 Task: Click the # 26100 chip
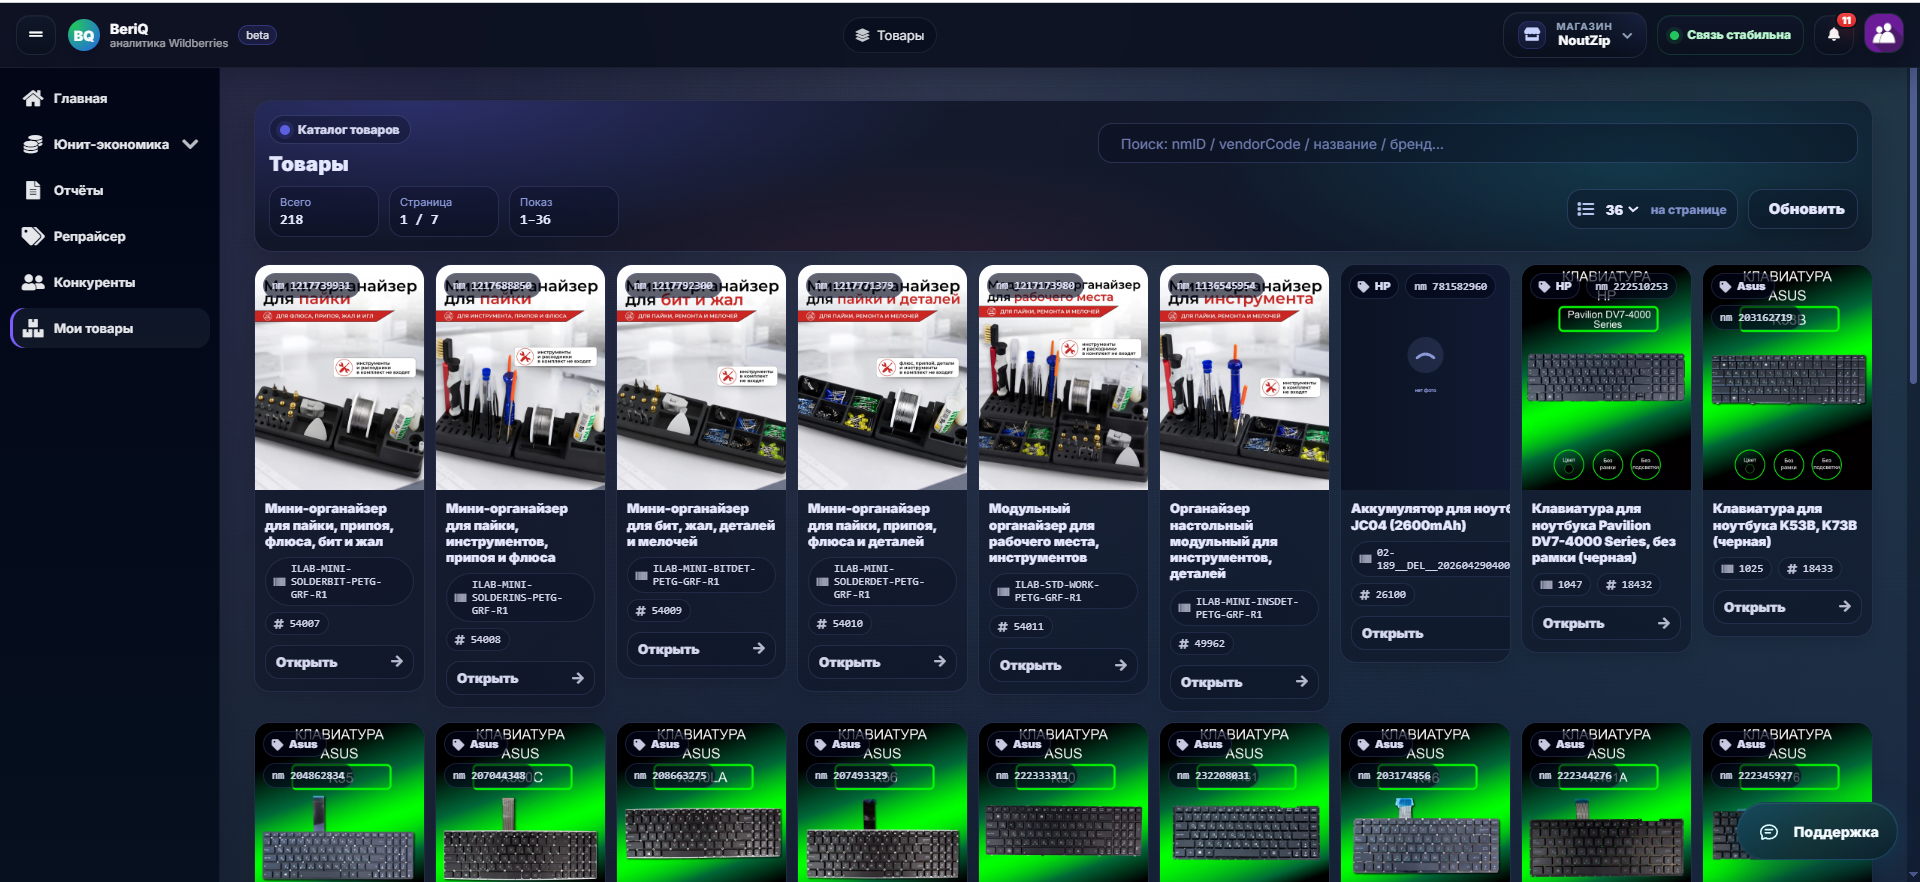1383,595
